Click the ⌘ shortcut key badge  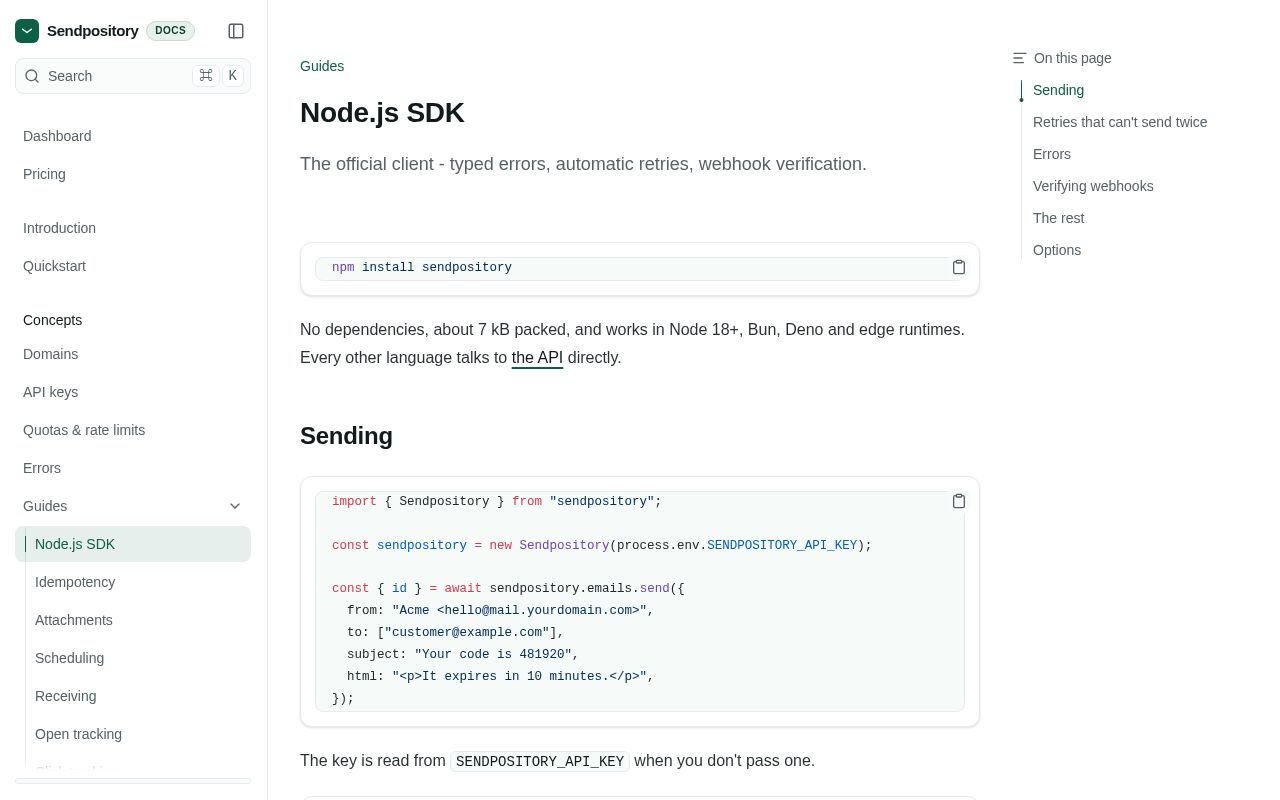[x=206, y=76]
